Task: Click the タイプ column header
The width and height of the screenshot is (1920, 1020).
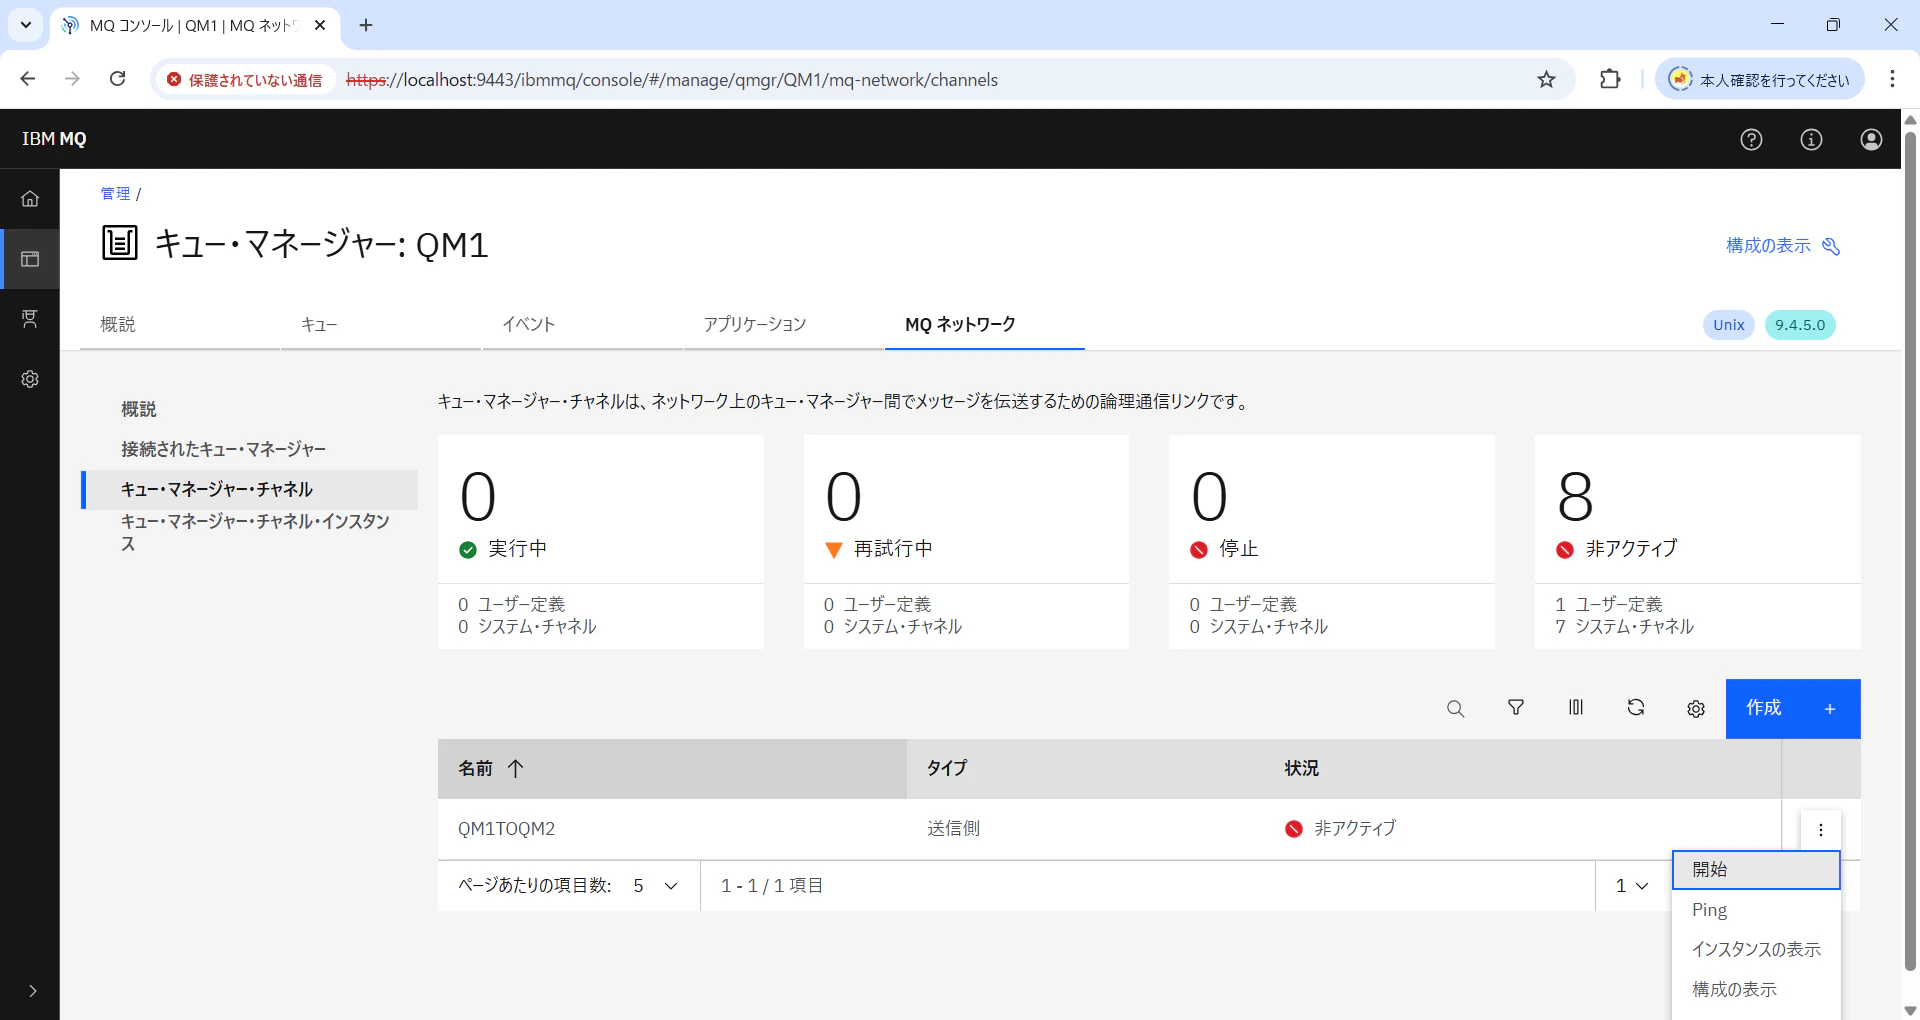Action: click(x=1085, y=769)
